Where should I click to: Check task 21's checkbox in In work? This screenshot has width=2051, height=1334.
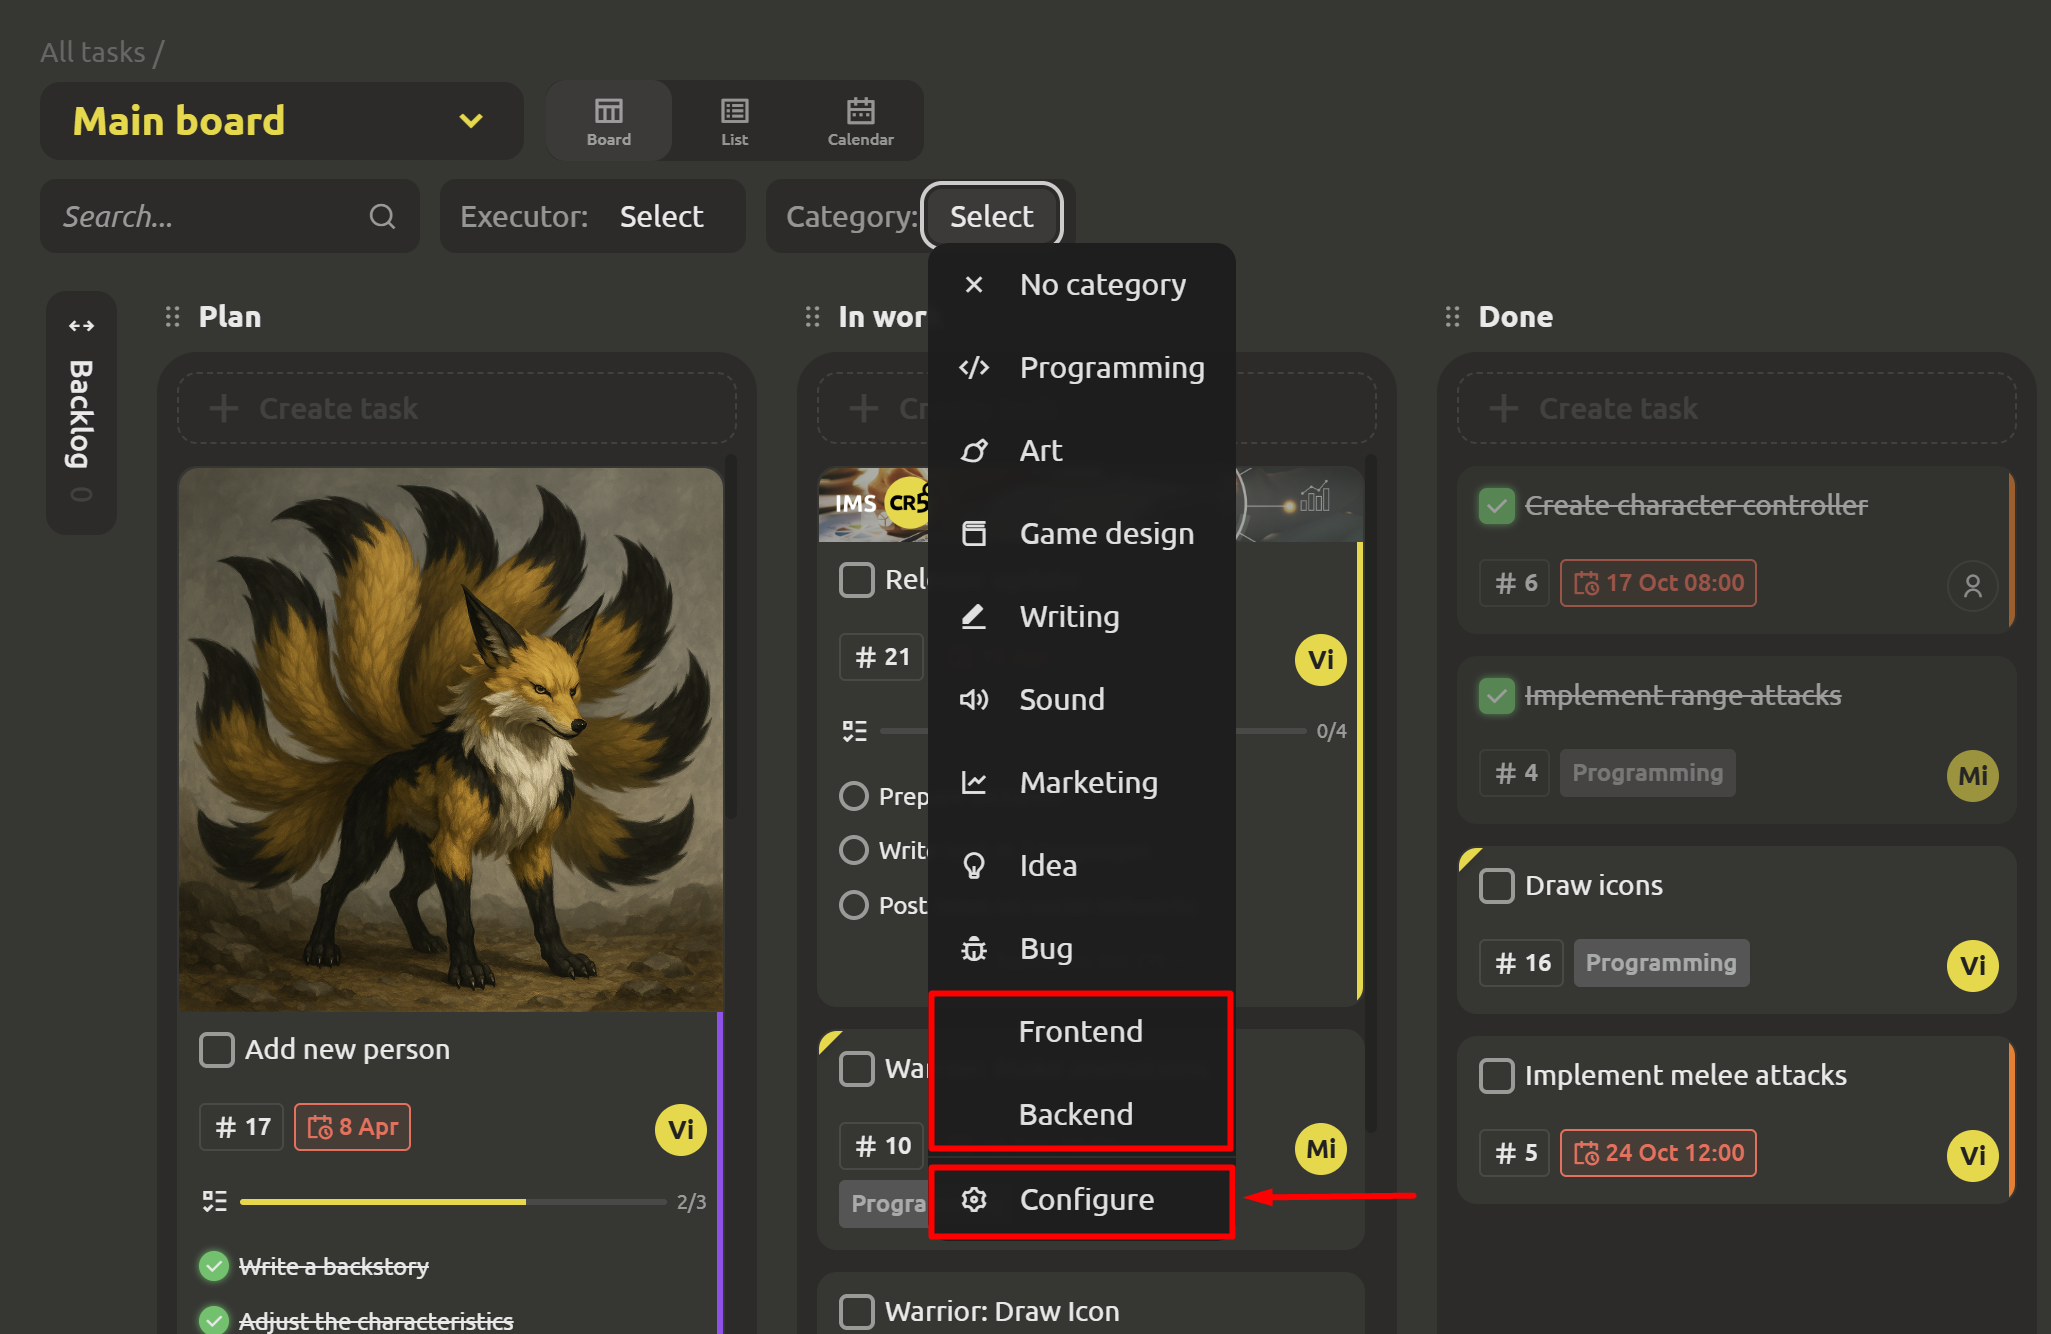(x=857, y=580)
